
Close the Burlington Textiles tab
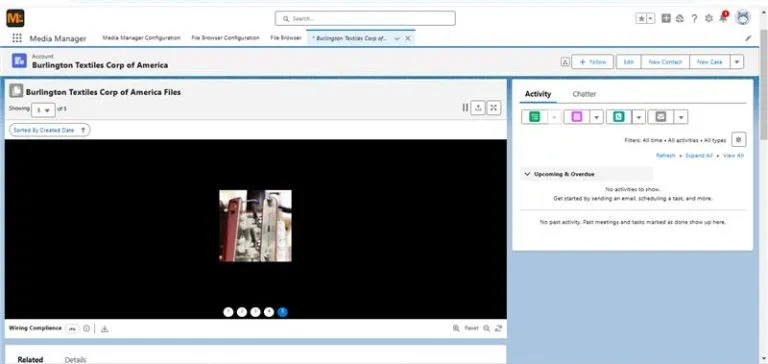(x=408, y=38)
